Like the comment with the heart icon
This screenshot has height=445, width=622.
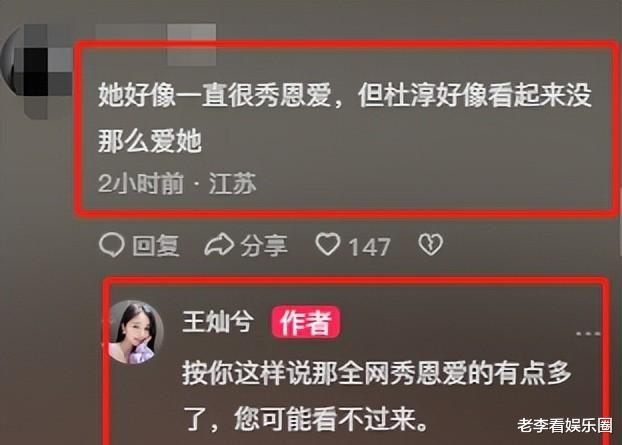[x=328, y=244]
